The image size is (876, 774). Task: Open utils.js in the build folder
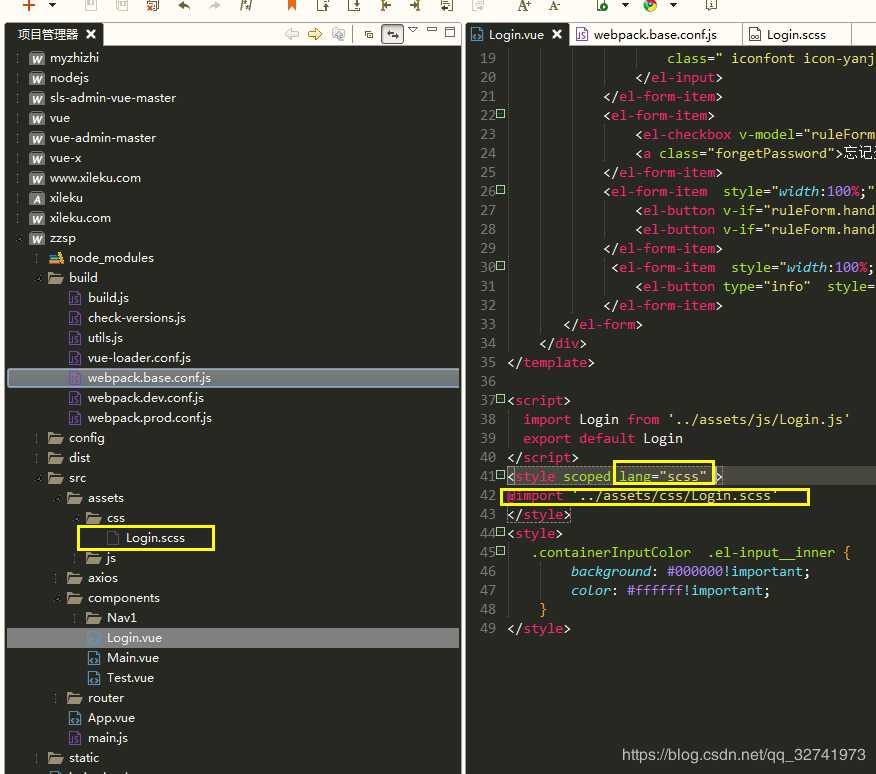tap(105, 338)
